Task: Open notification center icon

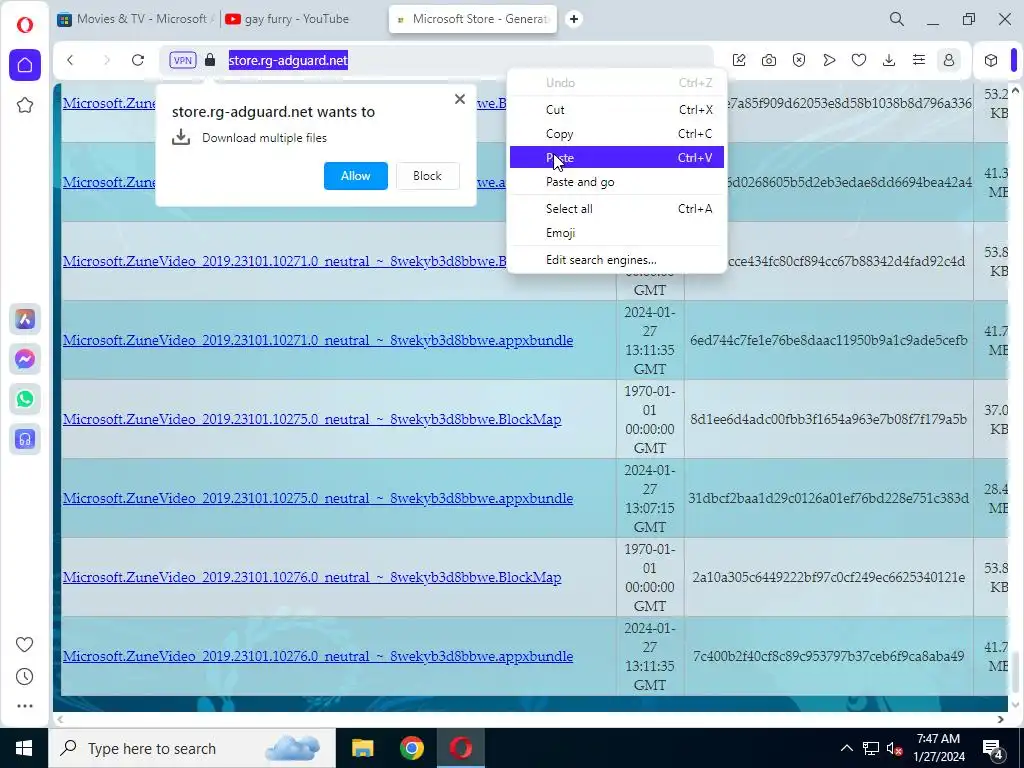Action: tap(993, 749)
